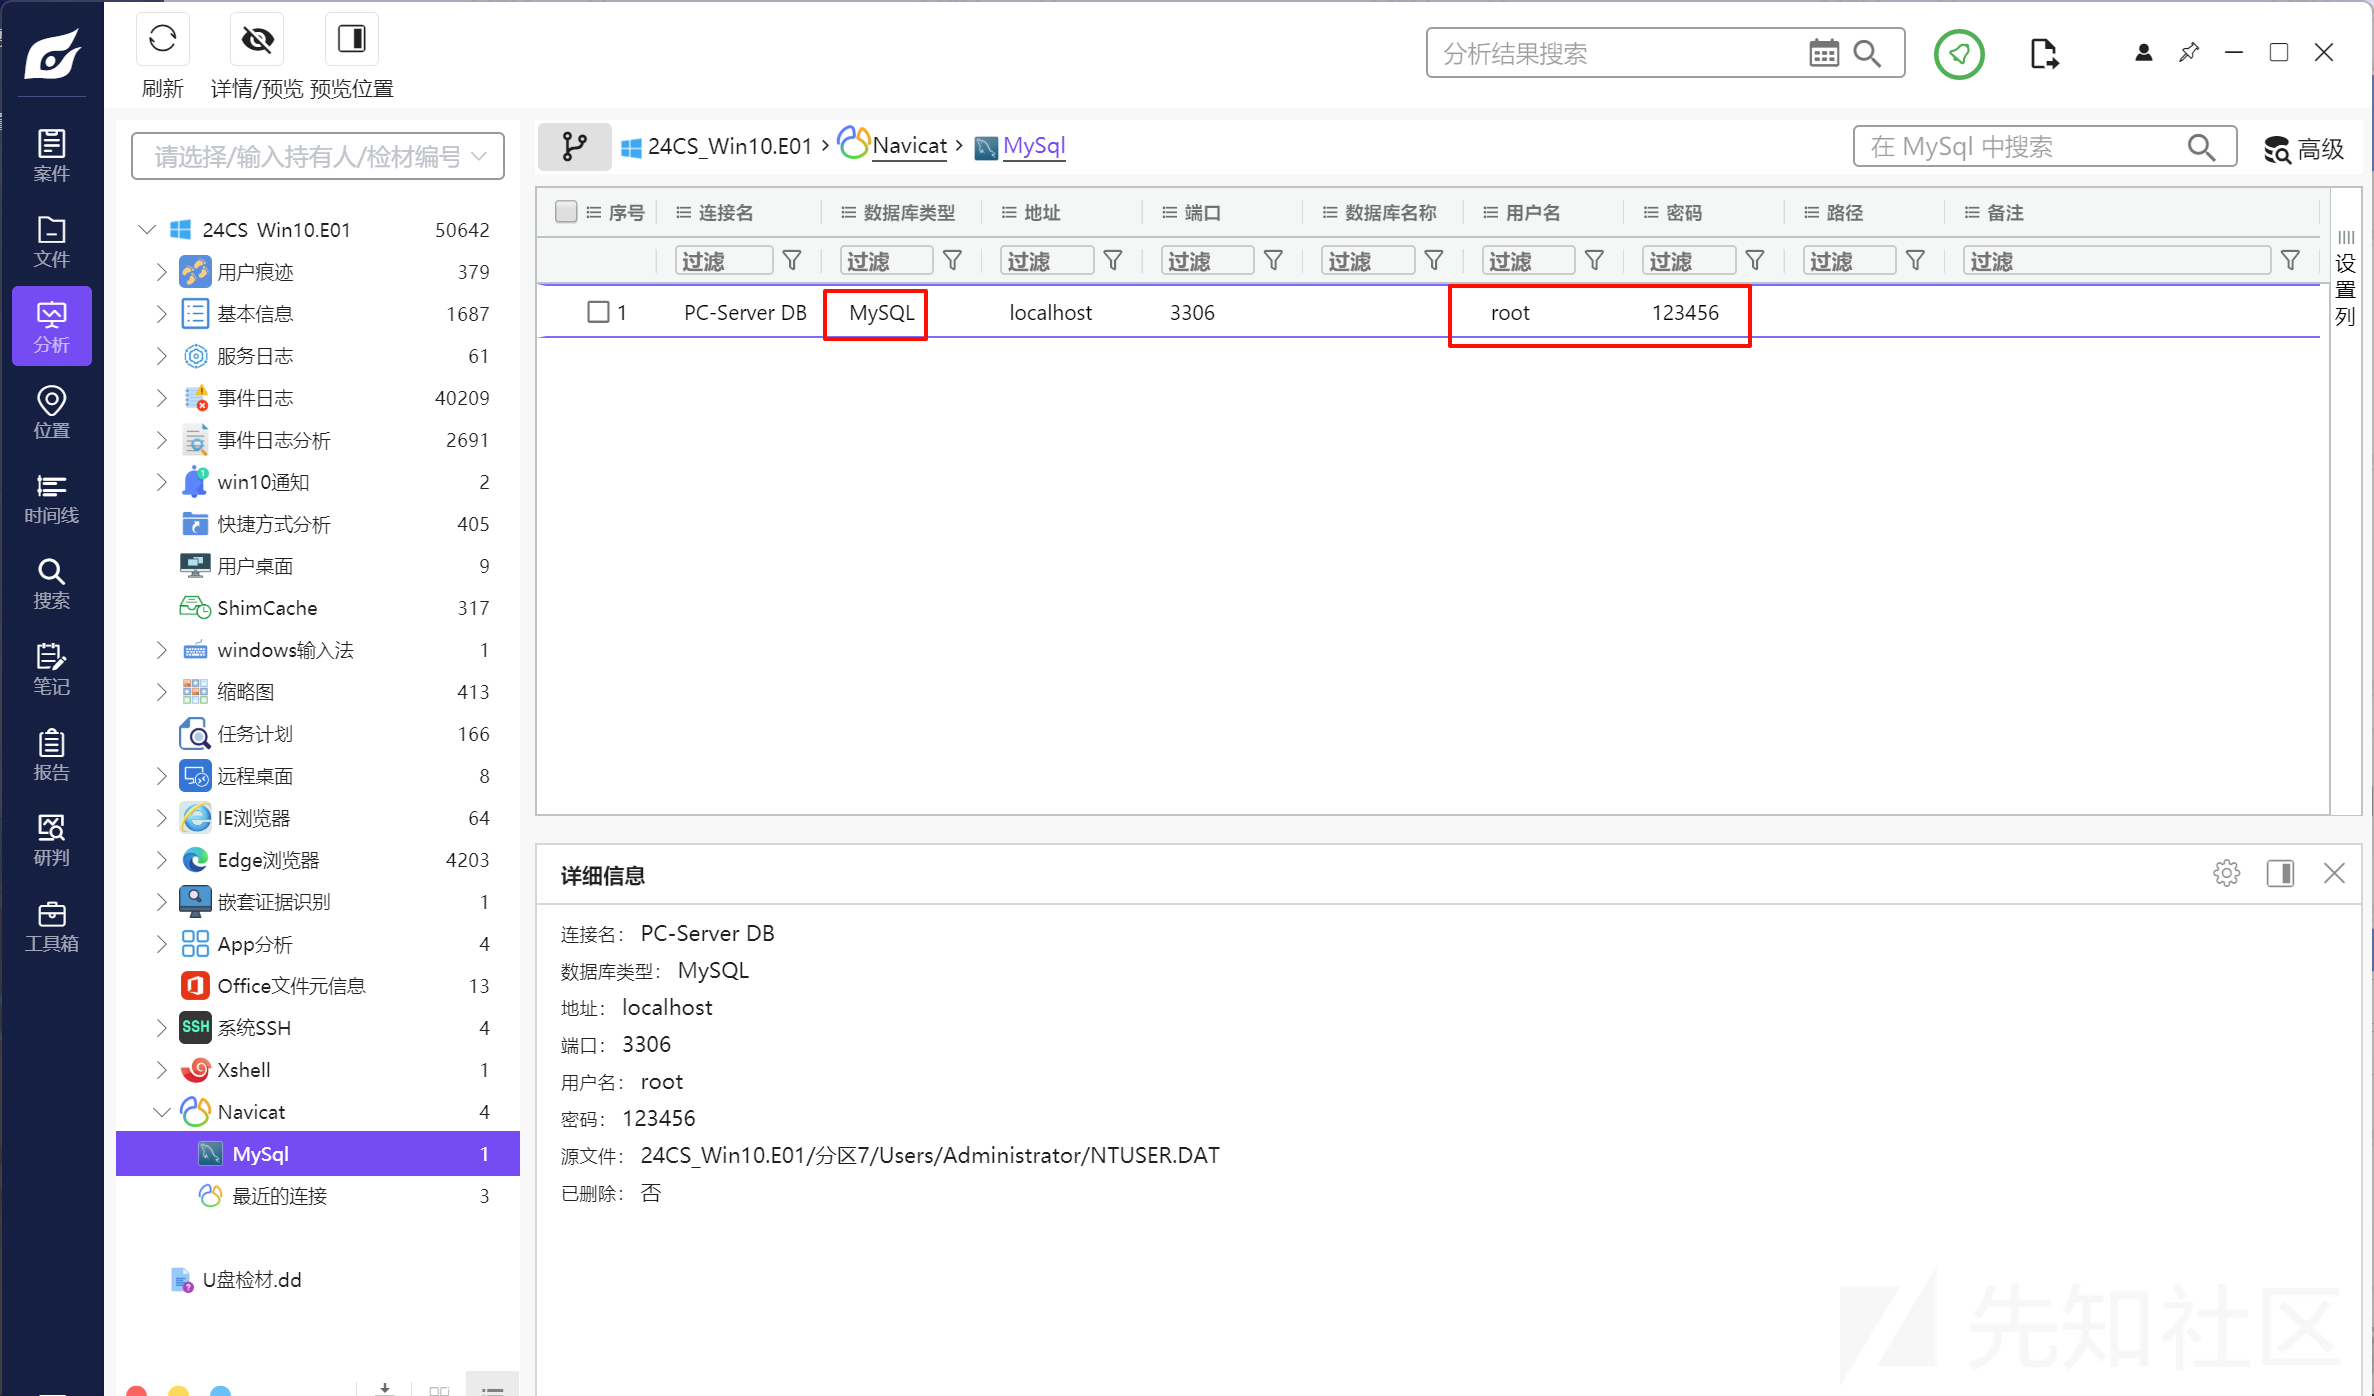Check the select-all checkbox in the table header

[x=566, y=211]
